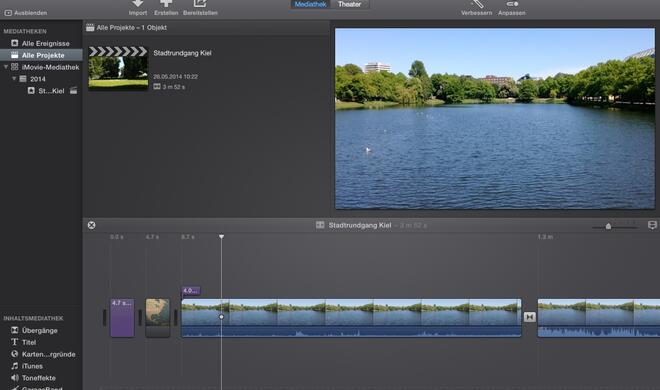Screen dimensions: 660x390
Task: Click the clapperboard icon beside St...Kiel
Action: 74,90
